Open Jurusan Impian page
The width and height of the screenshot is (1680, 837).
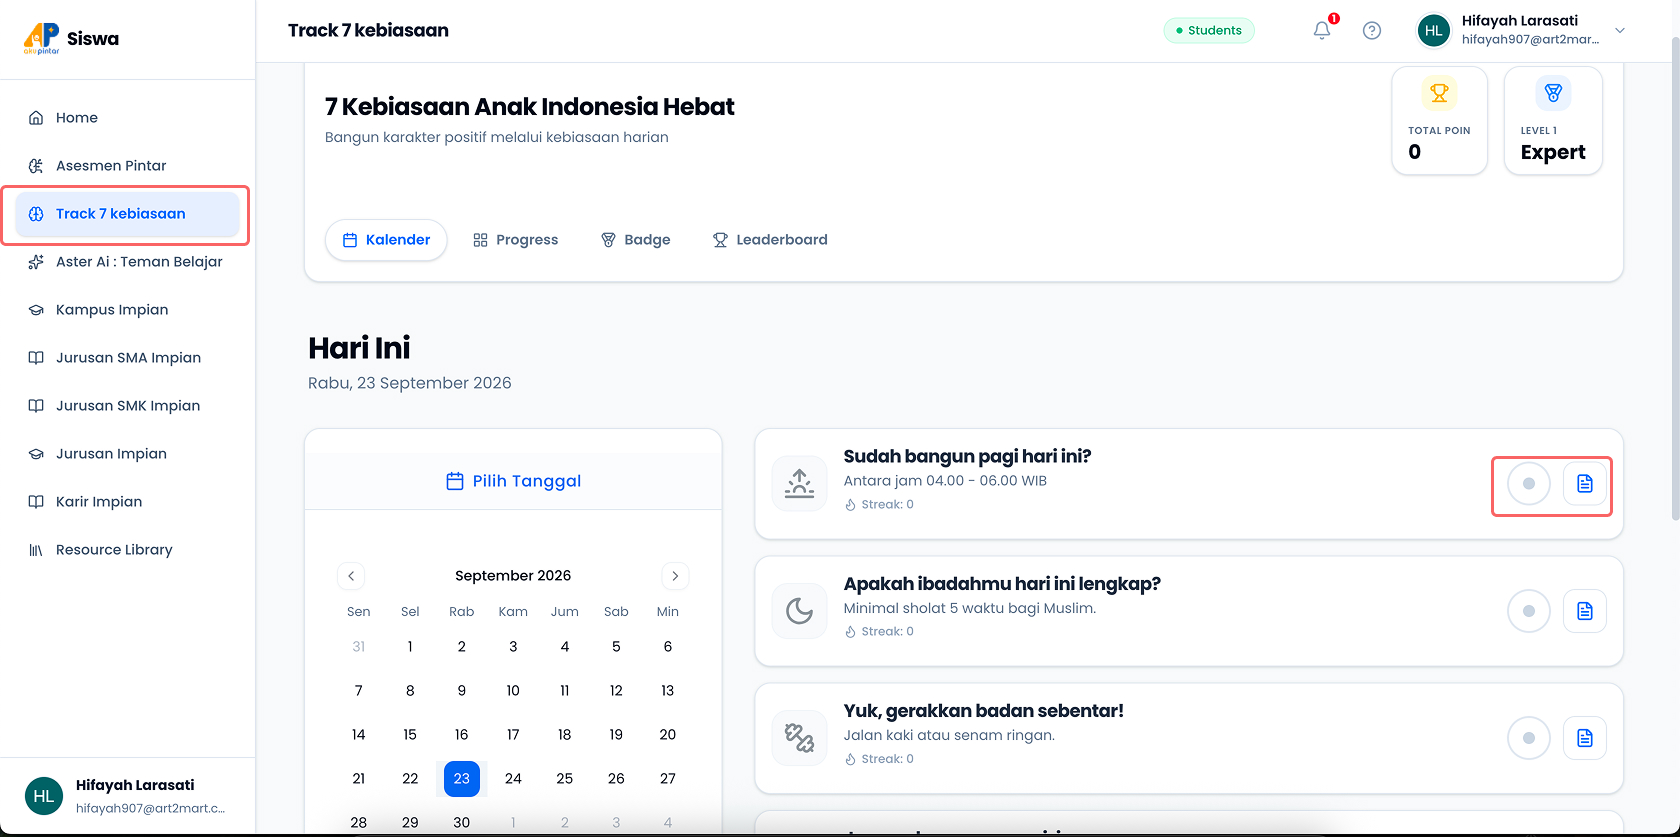pyautogui.click(x=127, y=454)
